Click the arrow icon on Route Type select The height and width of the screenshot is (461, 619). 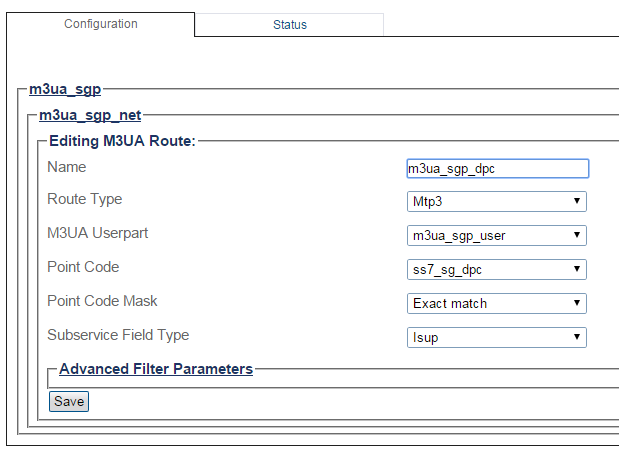point(577,201)
